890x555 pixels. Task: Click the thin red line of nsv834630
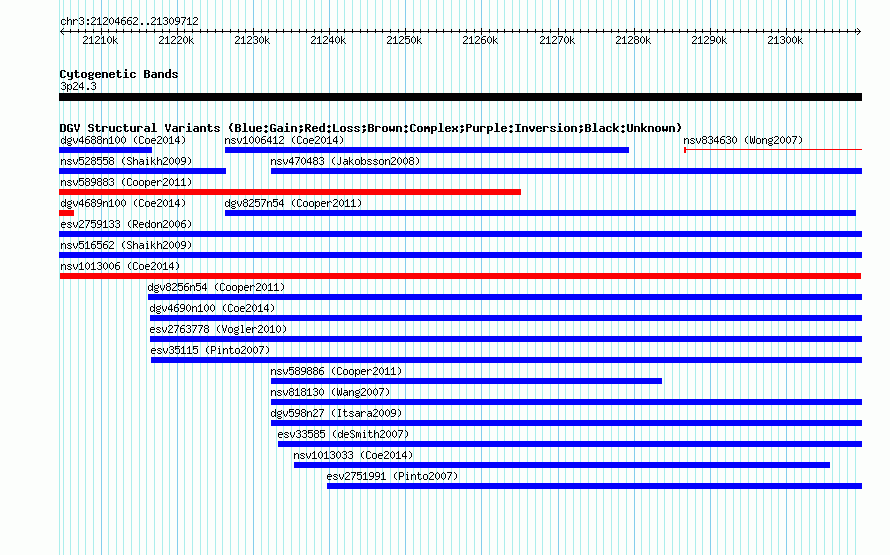(x=773, y=150)
